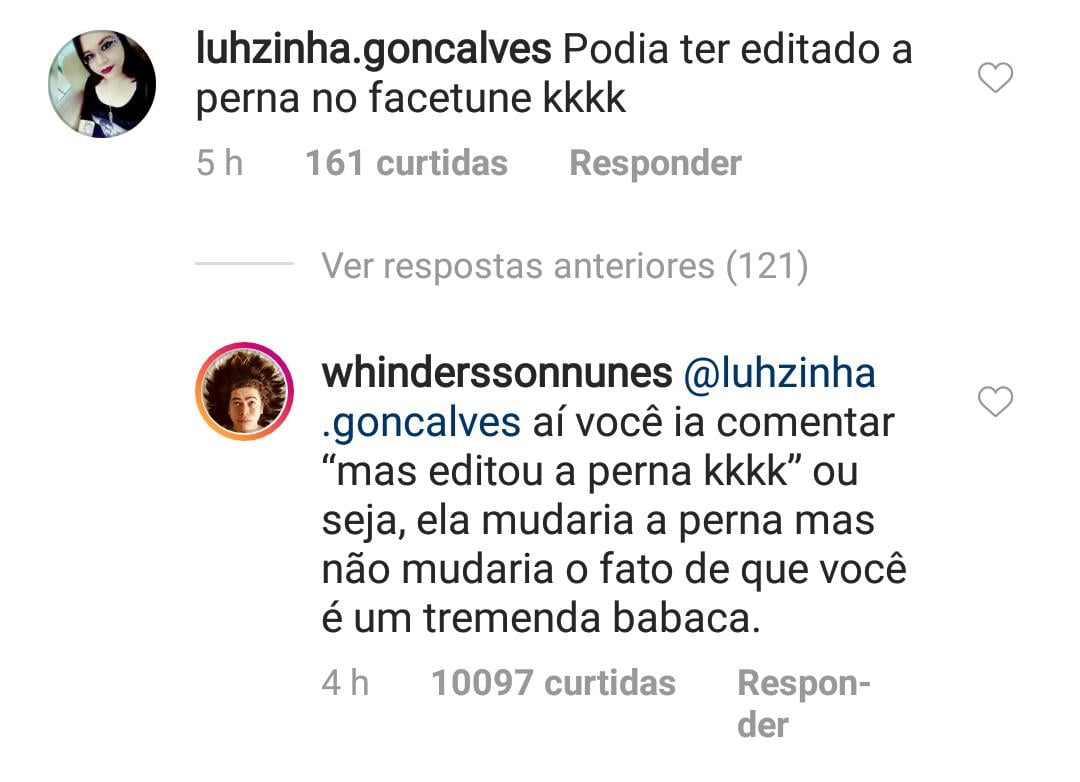Like whinderssonnunes's reply with the heart icon

[x=995, y=402]
